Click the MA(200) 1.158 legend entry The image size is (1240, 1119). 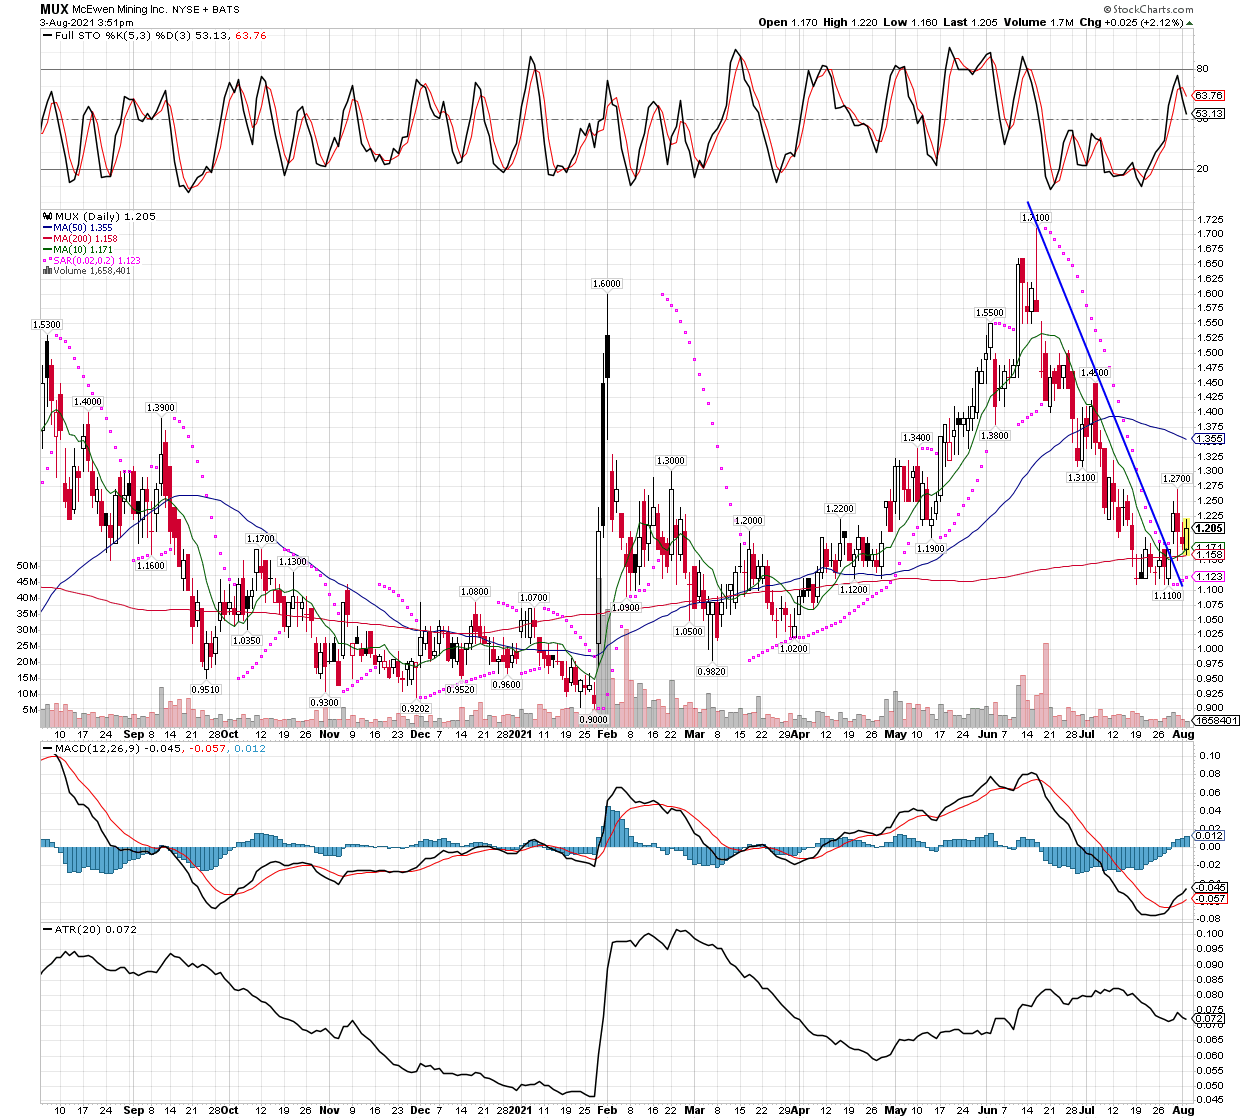80,239
